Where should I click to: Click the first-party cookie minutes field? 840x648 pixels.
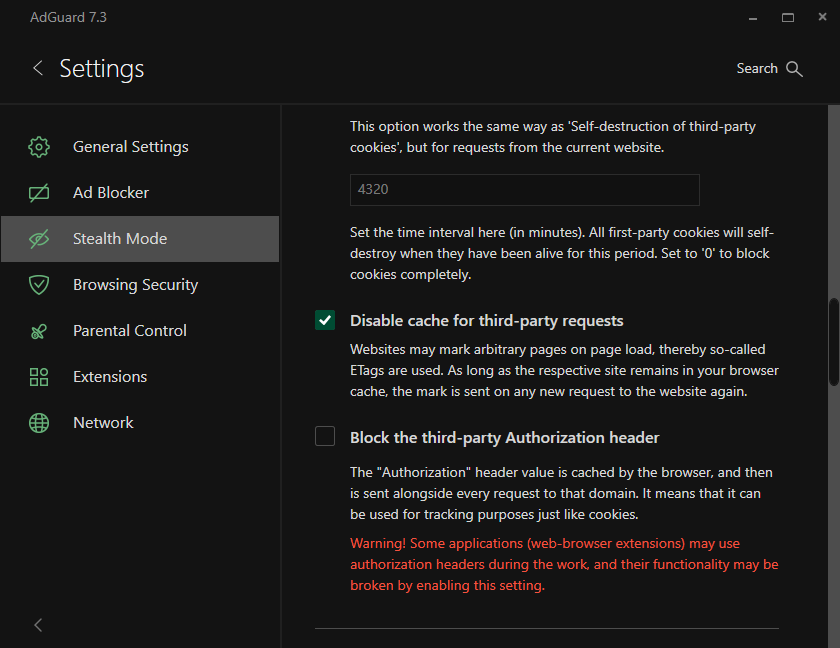pyautogui.click(x=524, y=190)
